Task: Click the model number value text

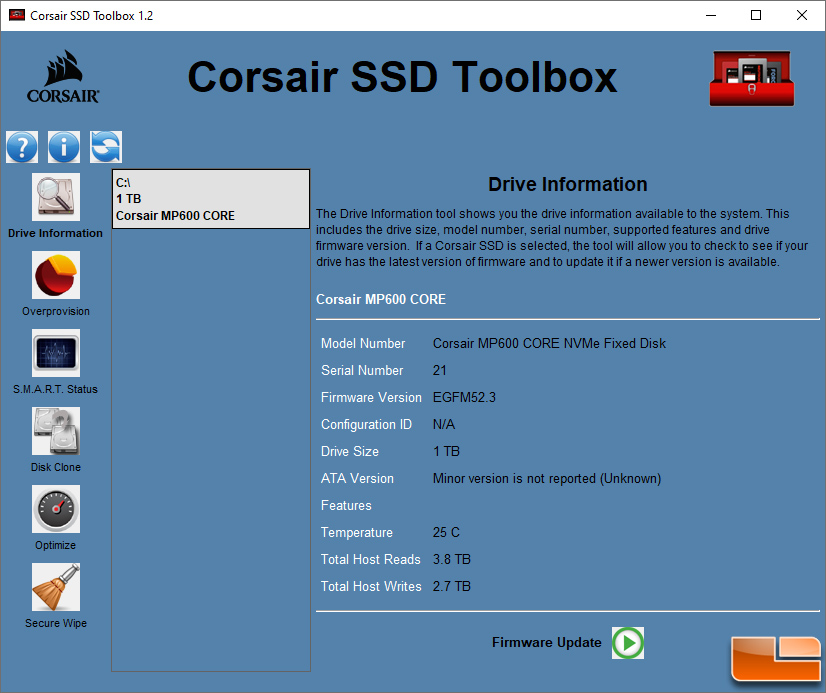Action: pos(549,343)
